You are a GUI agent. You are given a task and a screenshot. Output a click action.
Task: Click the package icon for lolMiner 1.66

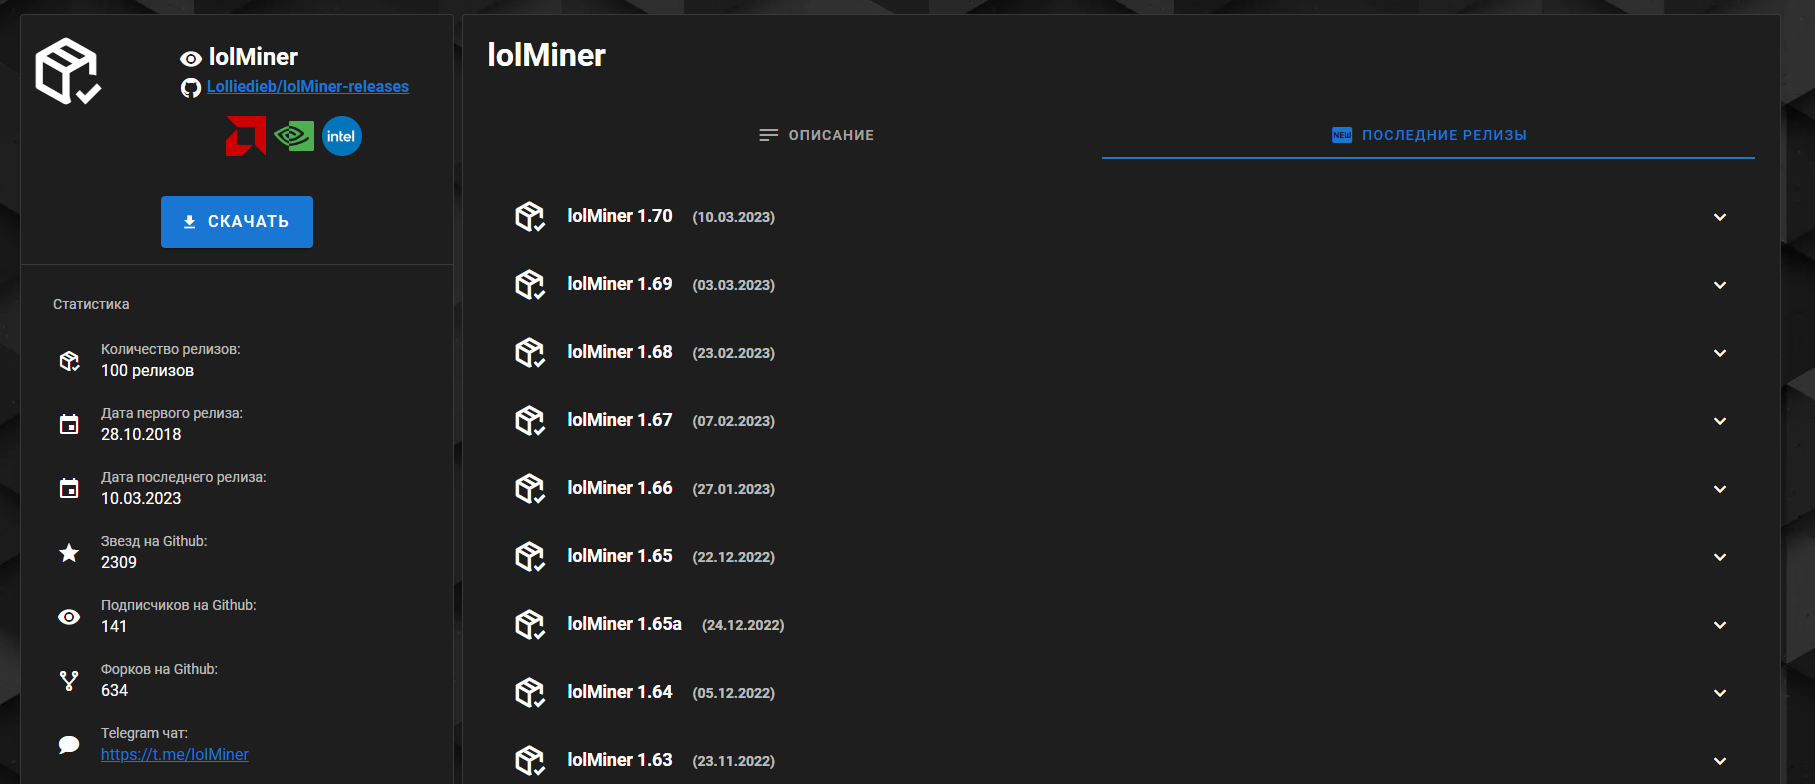click(x=530, y=489)
